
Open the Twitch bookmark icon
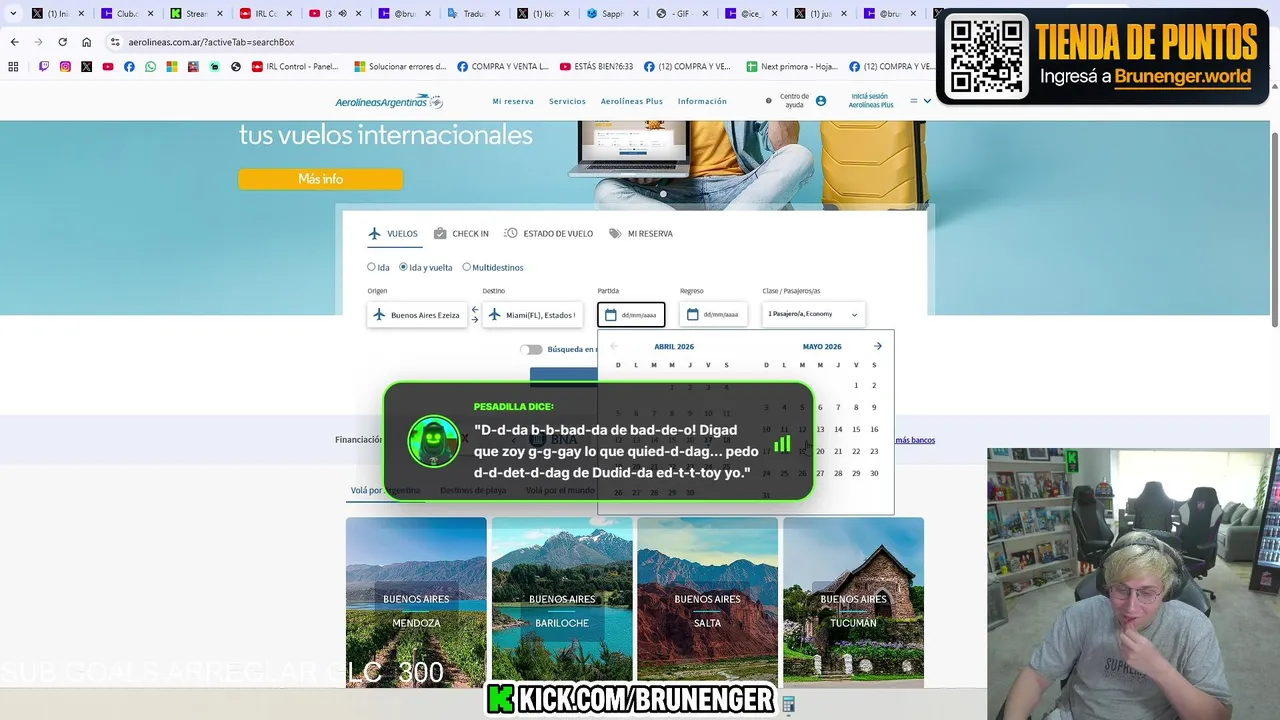[x=44, y=67]
